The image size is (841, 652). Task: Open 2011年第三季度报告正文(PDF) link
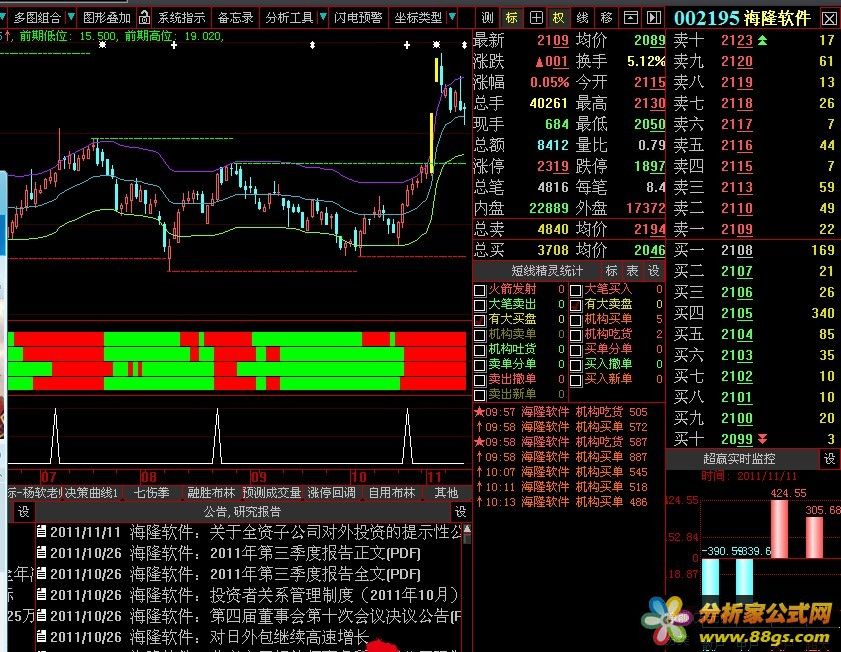coord(315,553)
